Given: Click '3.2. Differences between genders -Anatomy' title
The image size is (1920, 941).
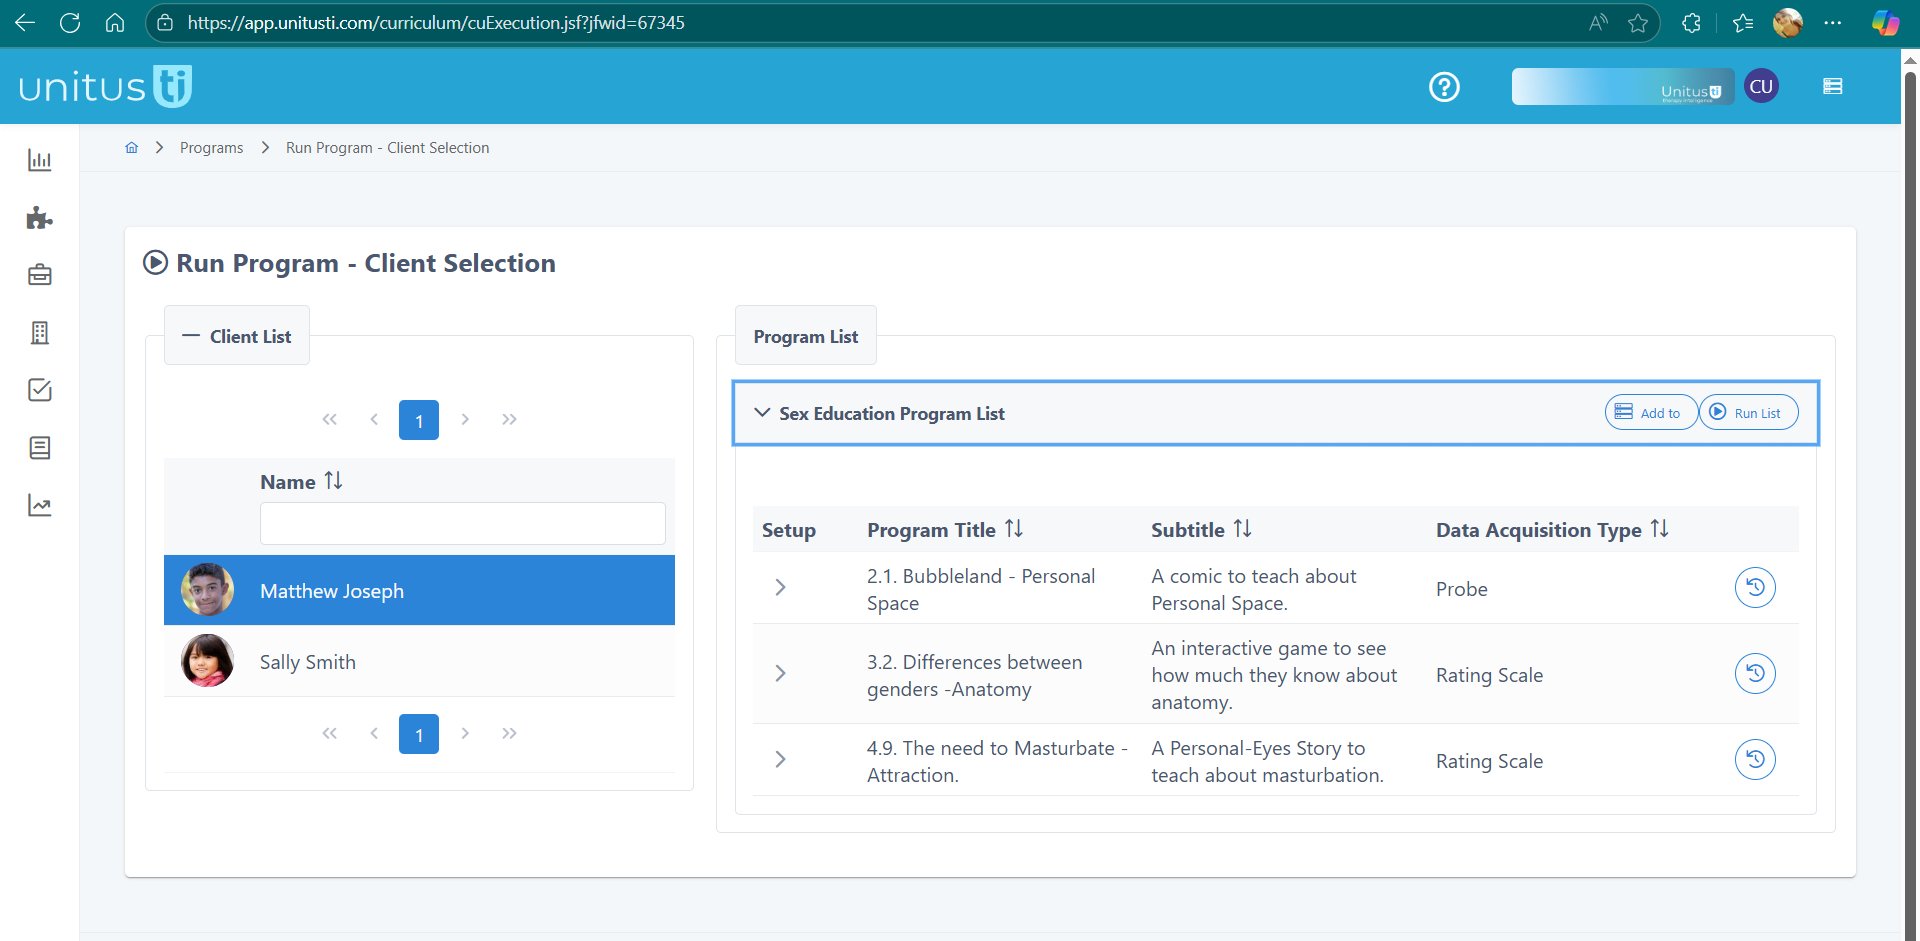Looking at the screenshot, I should coord(974,675).
